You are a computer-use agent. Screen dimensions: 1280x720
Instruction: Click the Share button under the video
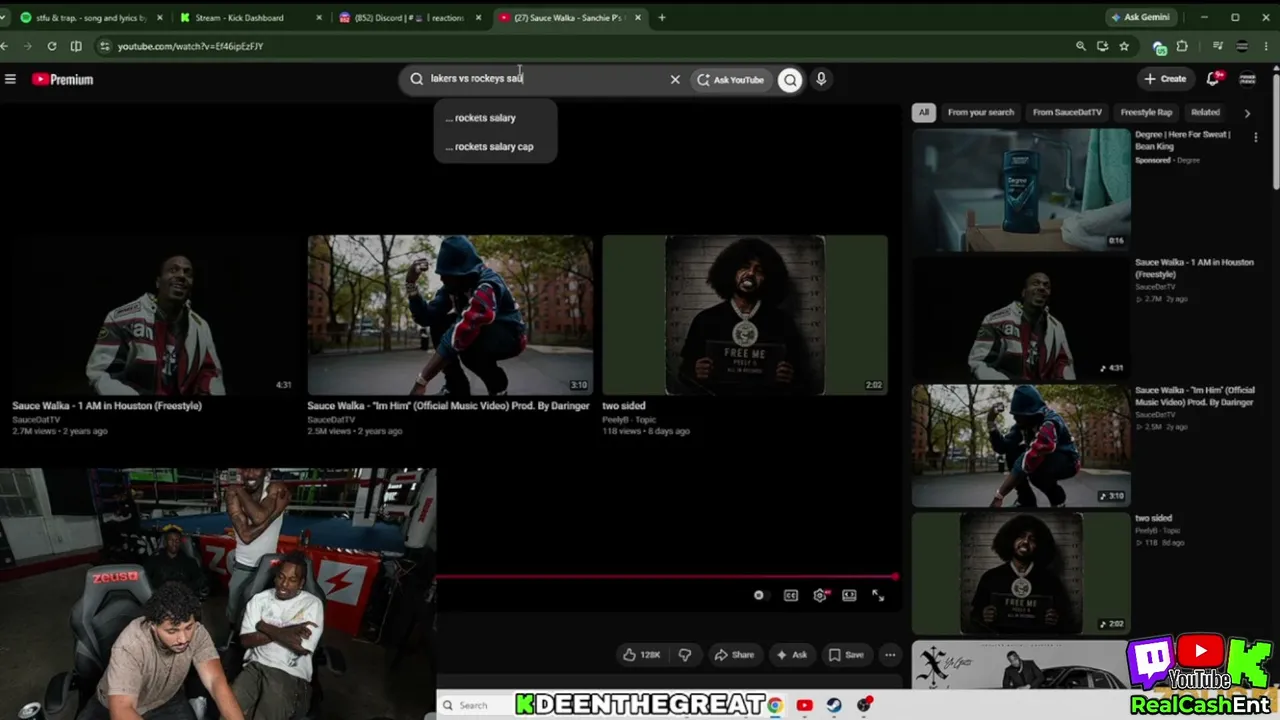pos(734,655)
